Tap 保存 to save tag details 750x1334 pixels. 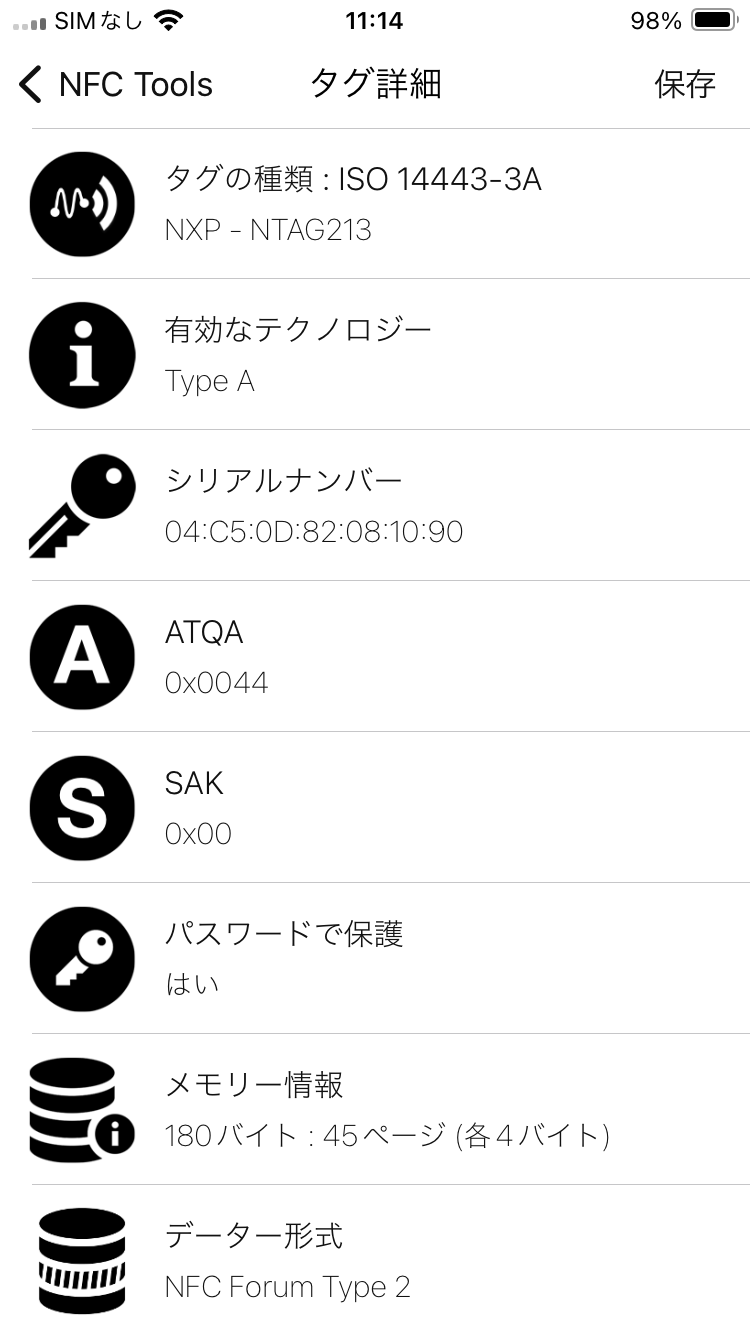click(x=685, y=85)
